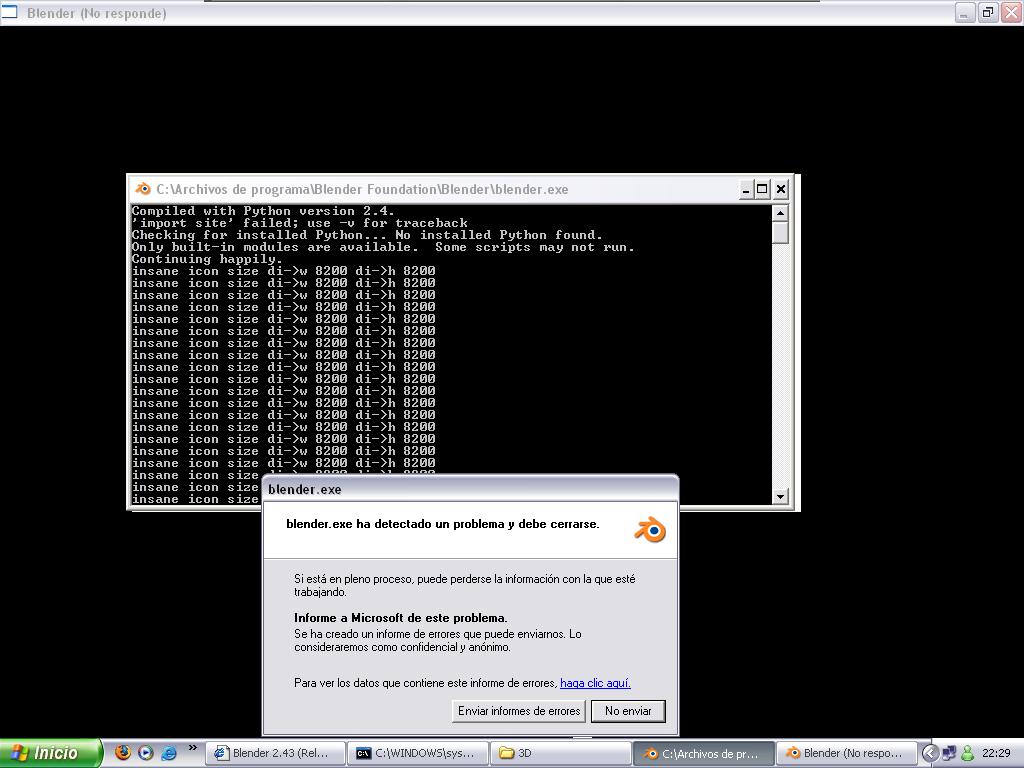The height and width of the screenshot is (768, 1024).
Task: Click 'Continuing happily.' console line
Action: [x=207, y=259]
